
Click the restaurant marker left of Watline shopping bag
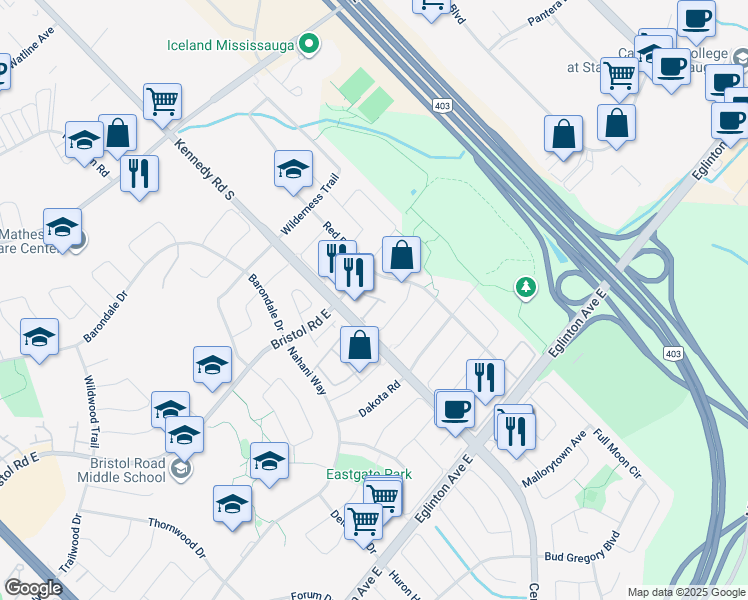(x=139, y=177)
